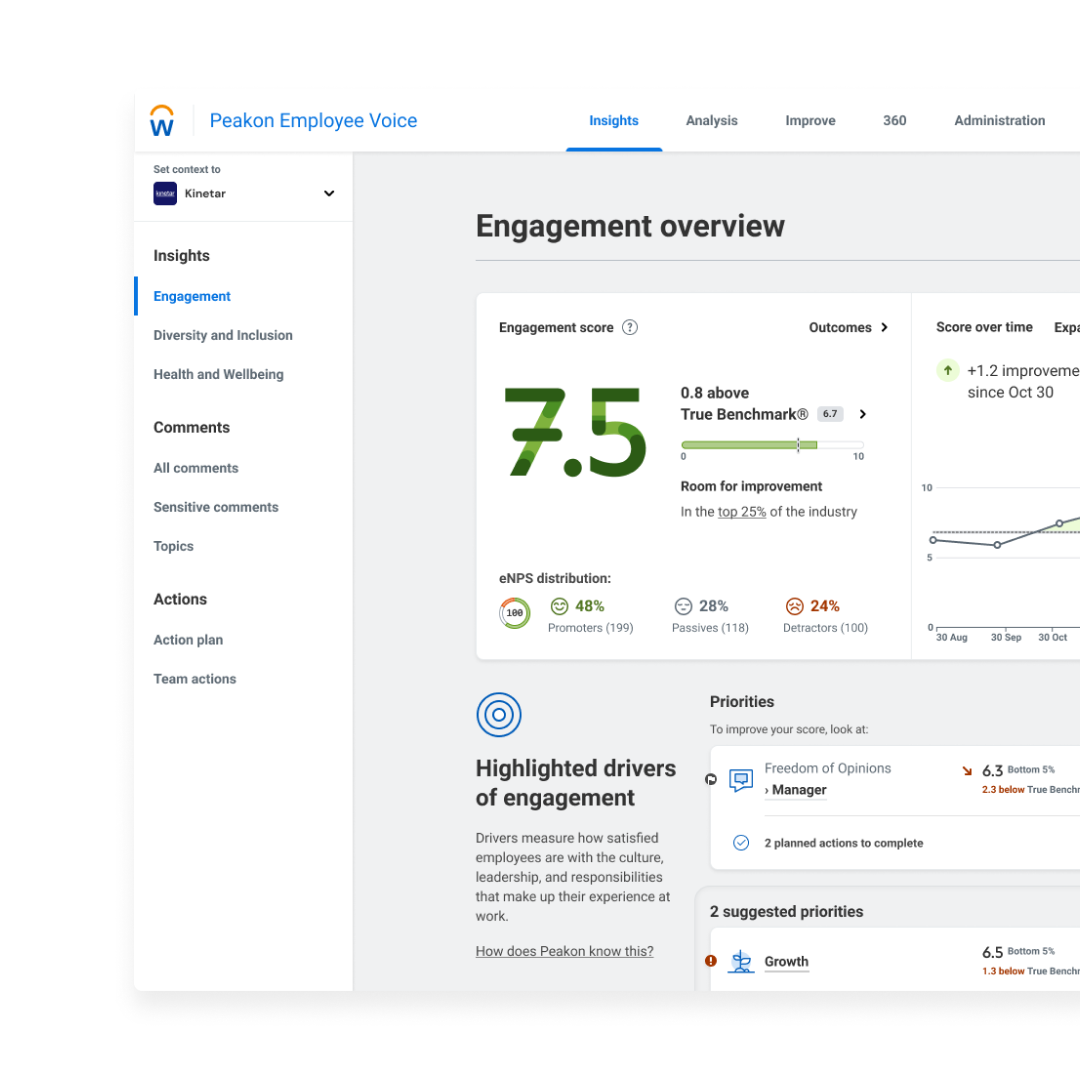Expand True Benchmark details via its chevron

pos(862,413)
